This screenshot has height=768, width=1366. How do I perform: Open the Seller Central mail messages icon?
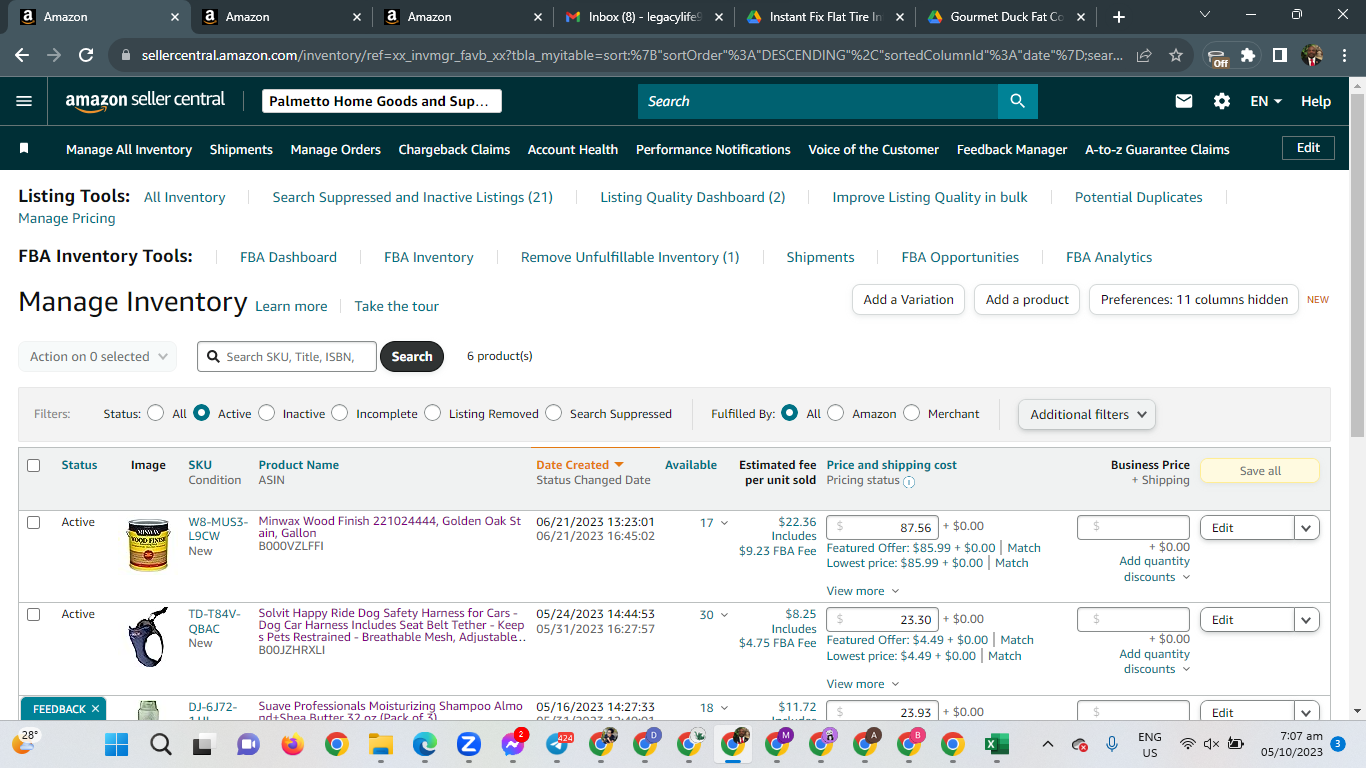pyautogui.click(x=1184, y=101)
